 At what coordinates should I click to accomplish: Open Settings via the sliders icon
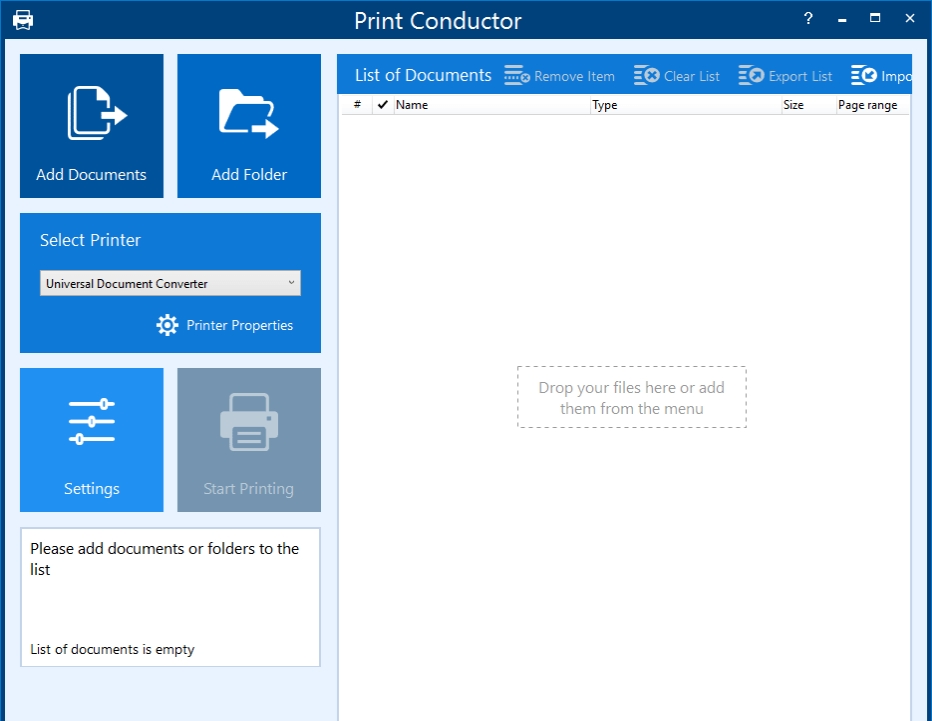click(91, 421)
